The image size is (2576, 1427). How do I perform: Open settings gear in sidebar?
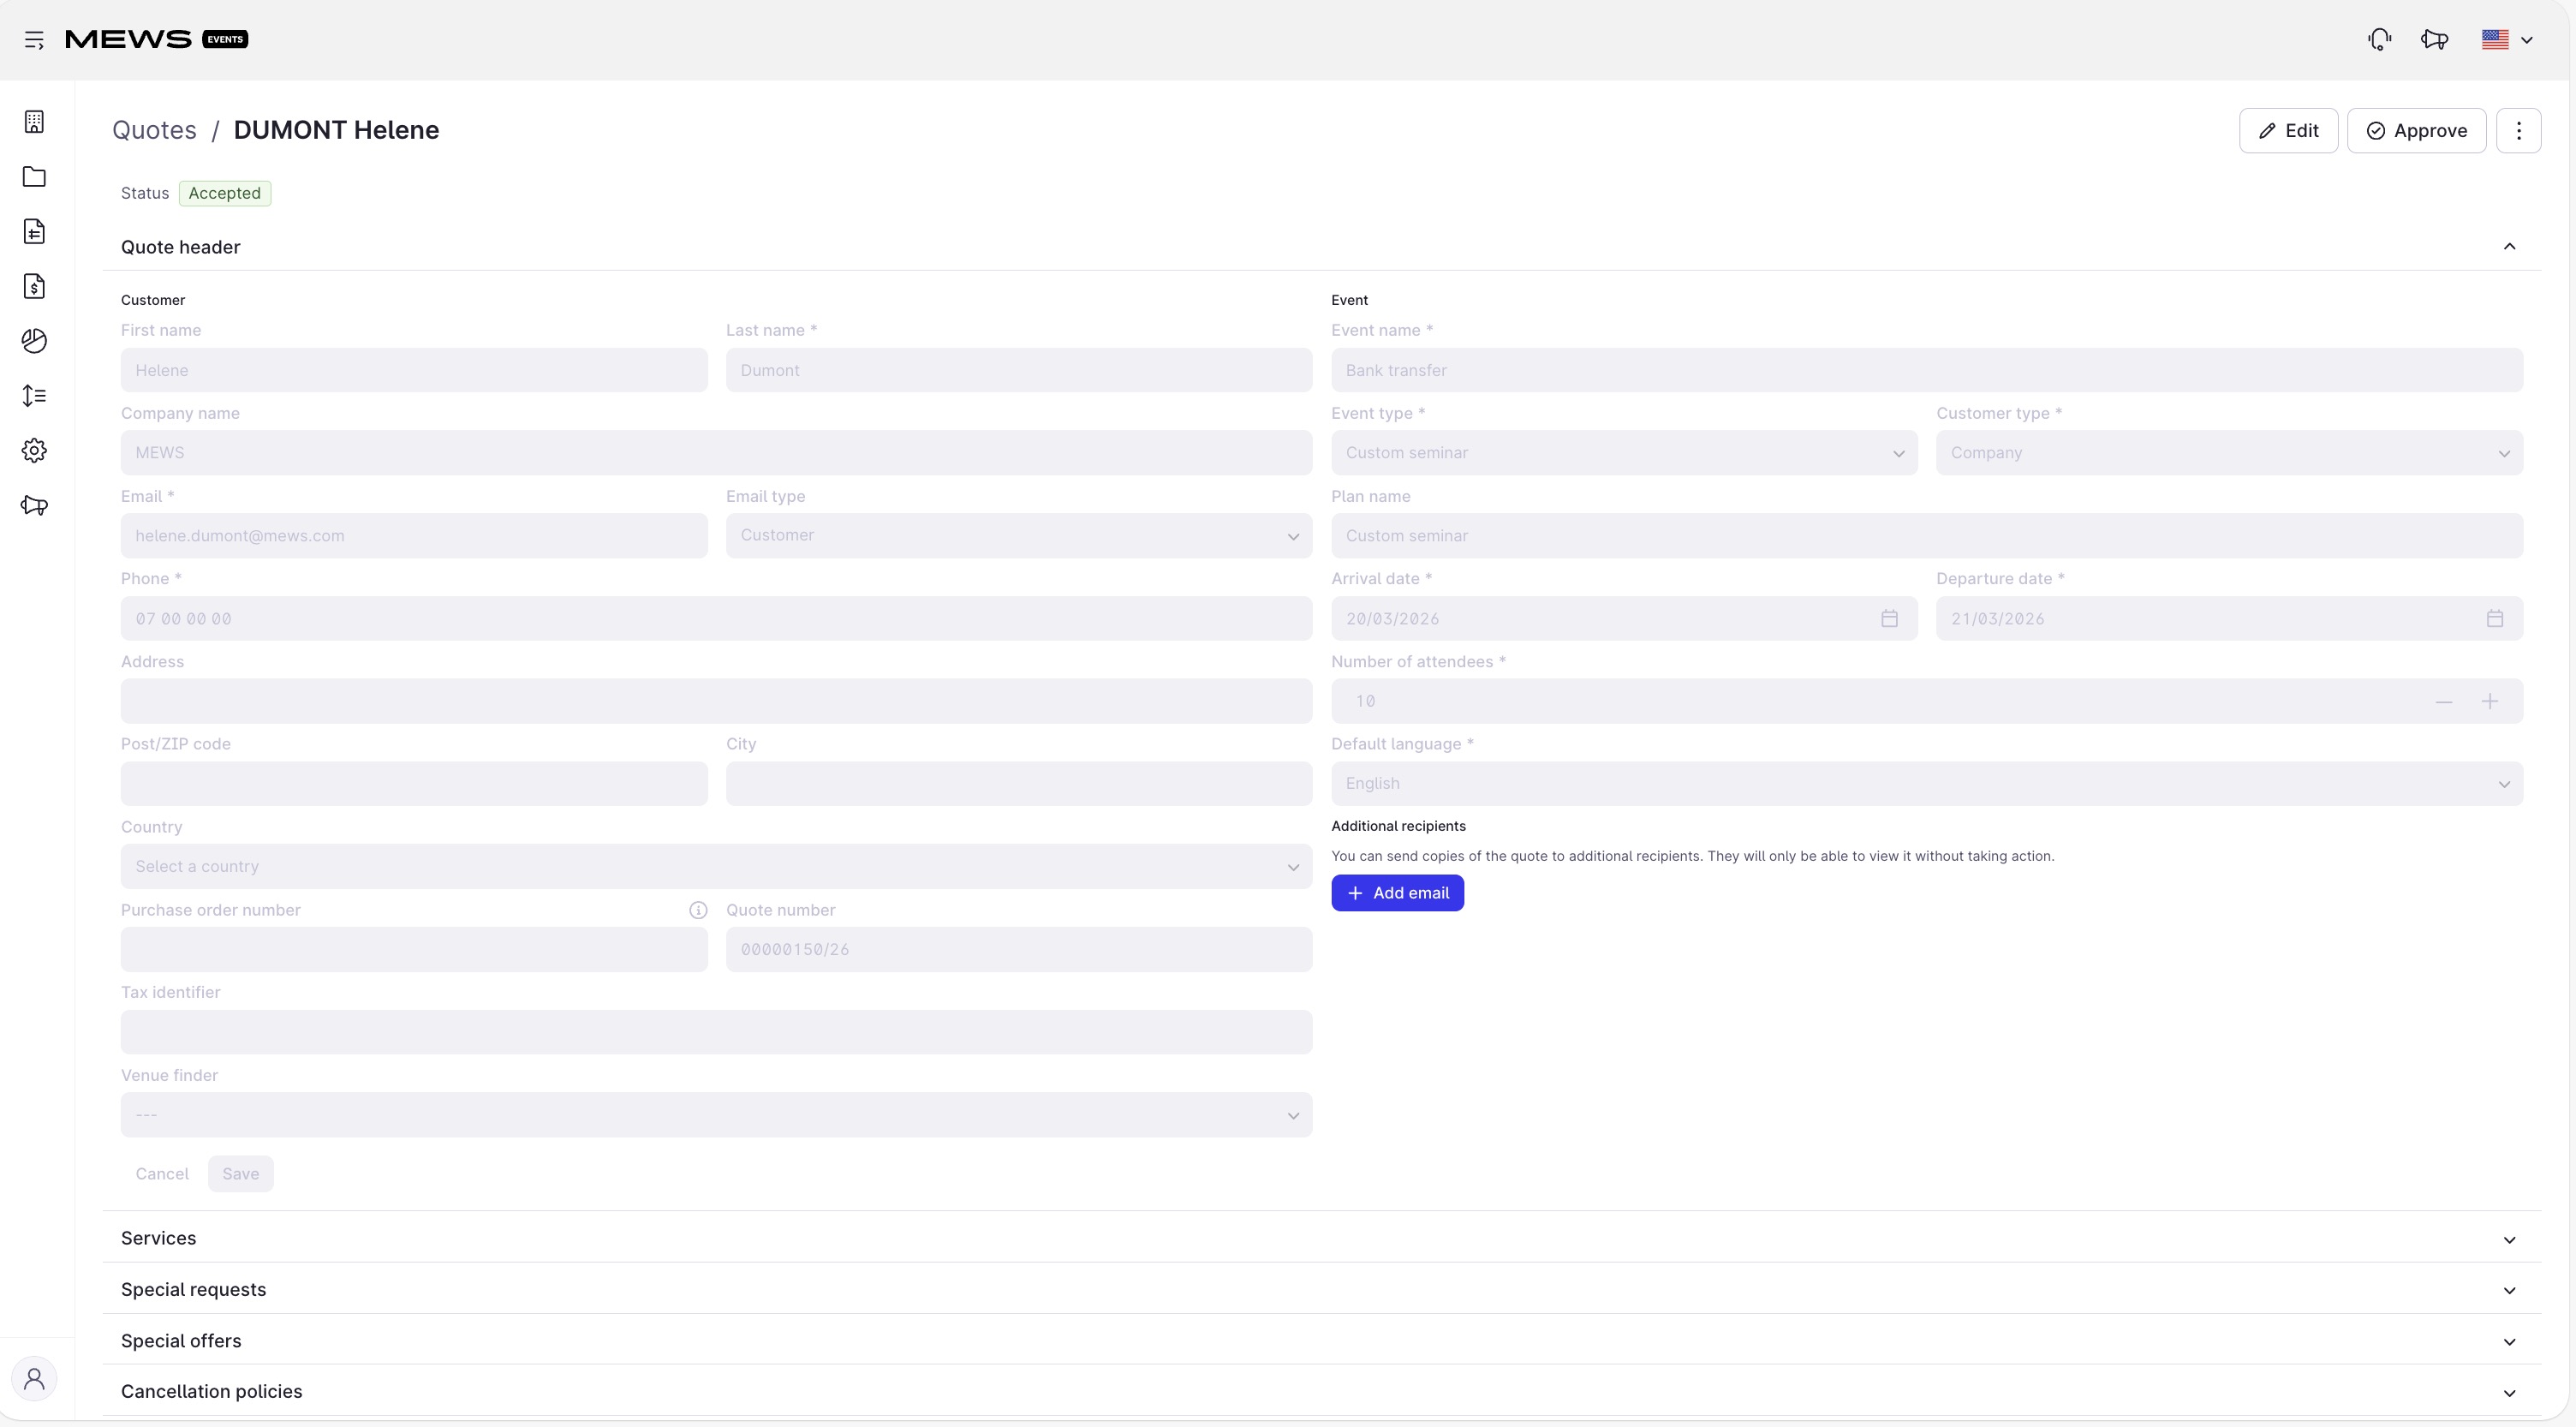[34, 451]
